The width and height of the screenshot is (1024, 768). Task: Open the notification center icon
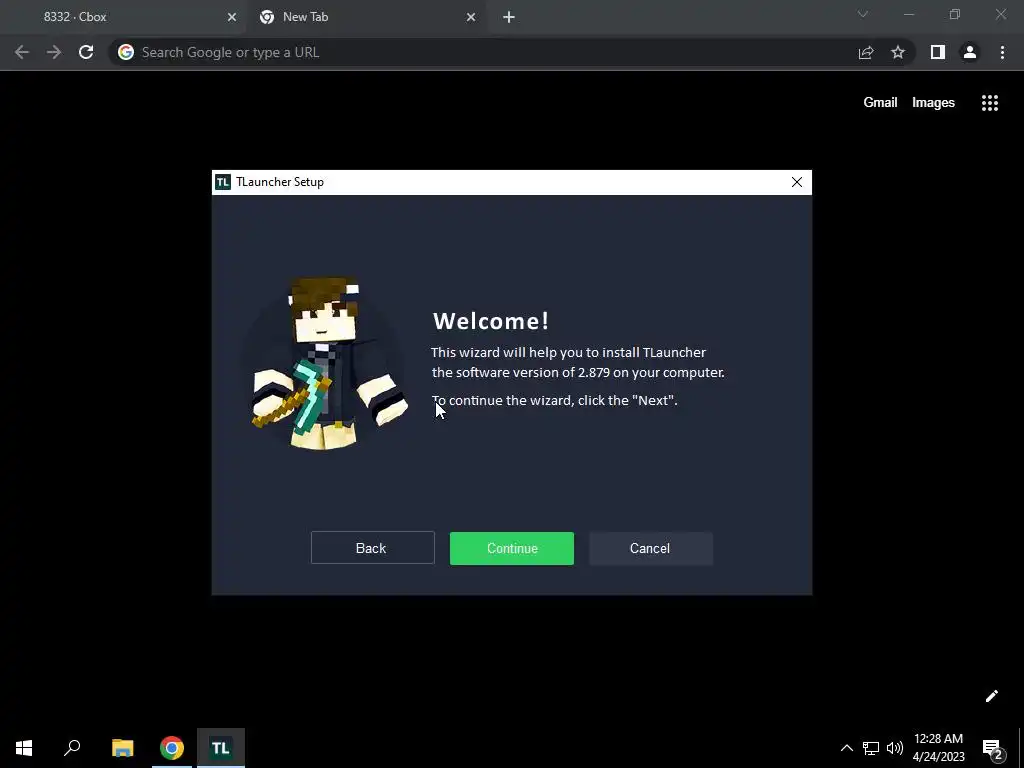pyautogui.click(x=993, y=748)
